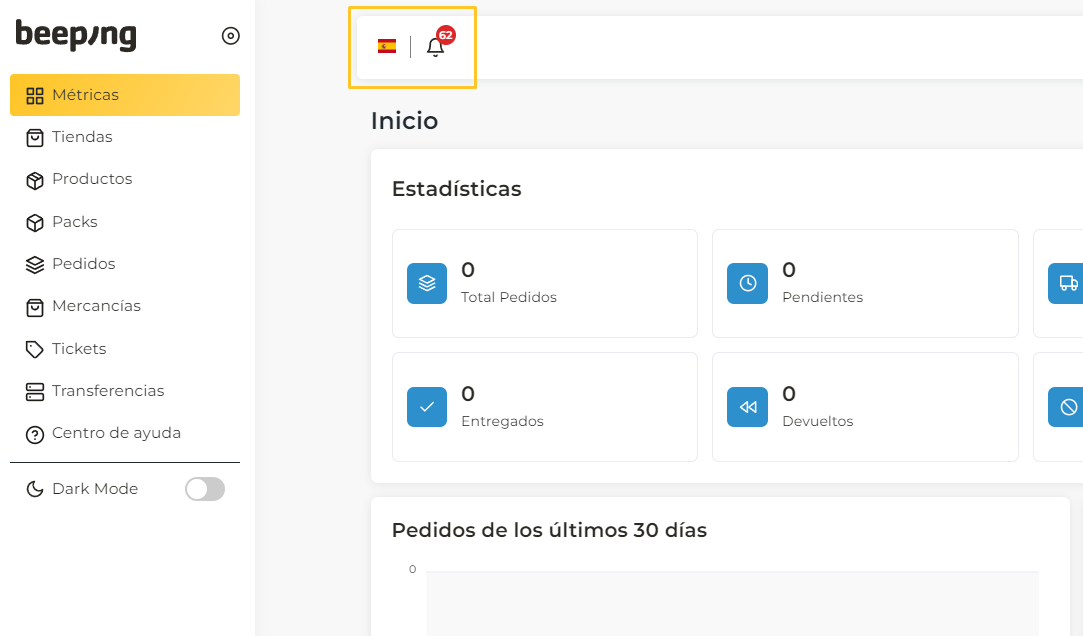Click the Devueltos rewind icon
This screenshot has width=1083, height=636.
point(747,407)
